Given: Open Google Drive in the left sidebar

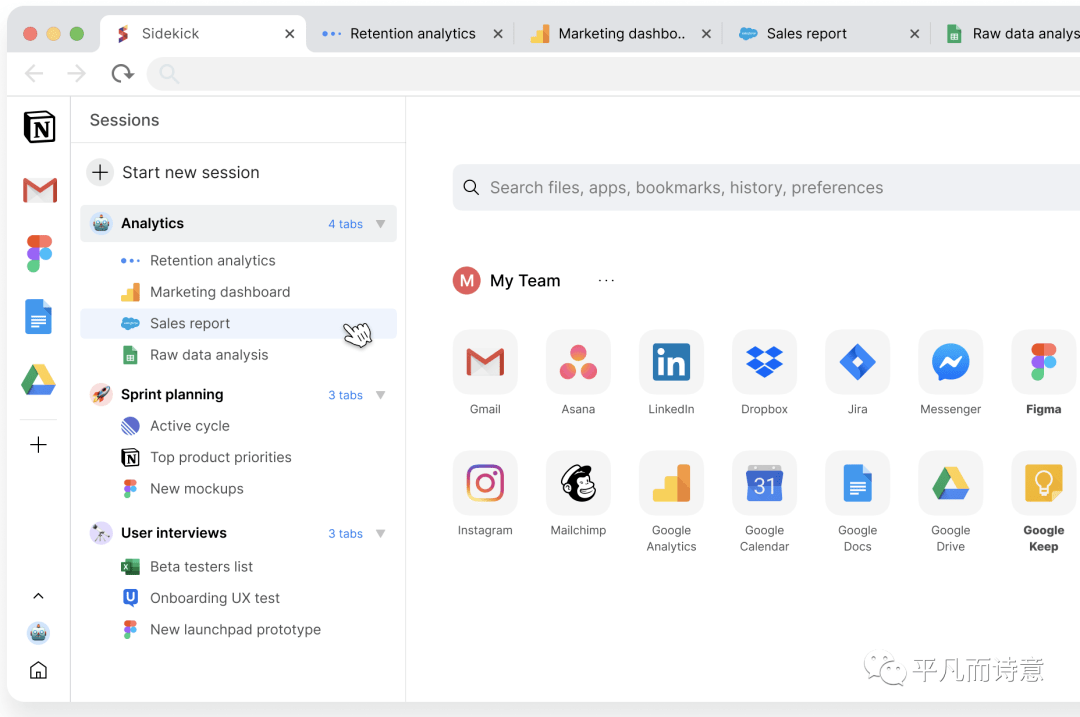Looking at the screenshot, I should pyautogui.click(x=39, y=380).
